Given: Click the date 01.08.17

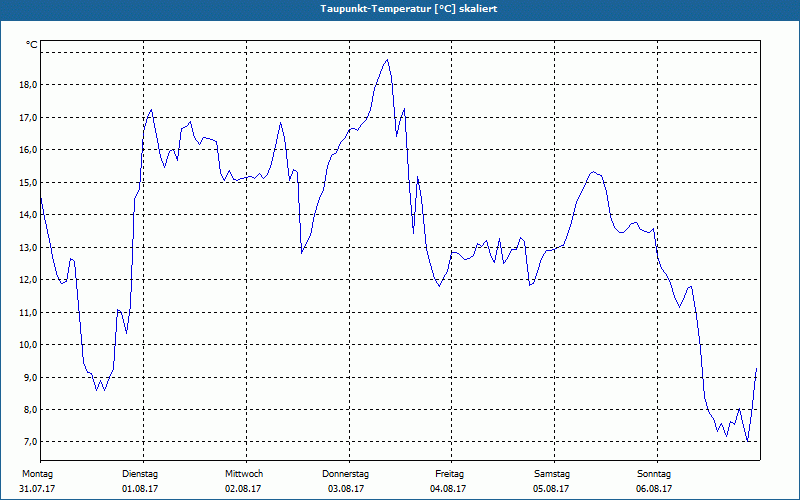Looking at the screenshot, I should (140, 489).
